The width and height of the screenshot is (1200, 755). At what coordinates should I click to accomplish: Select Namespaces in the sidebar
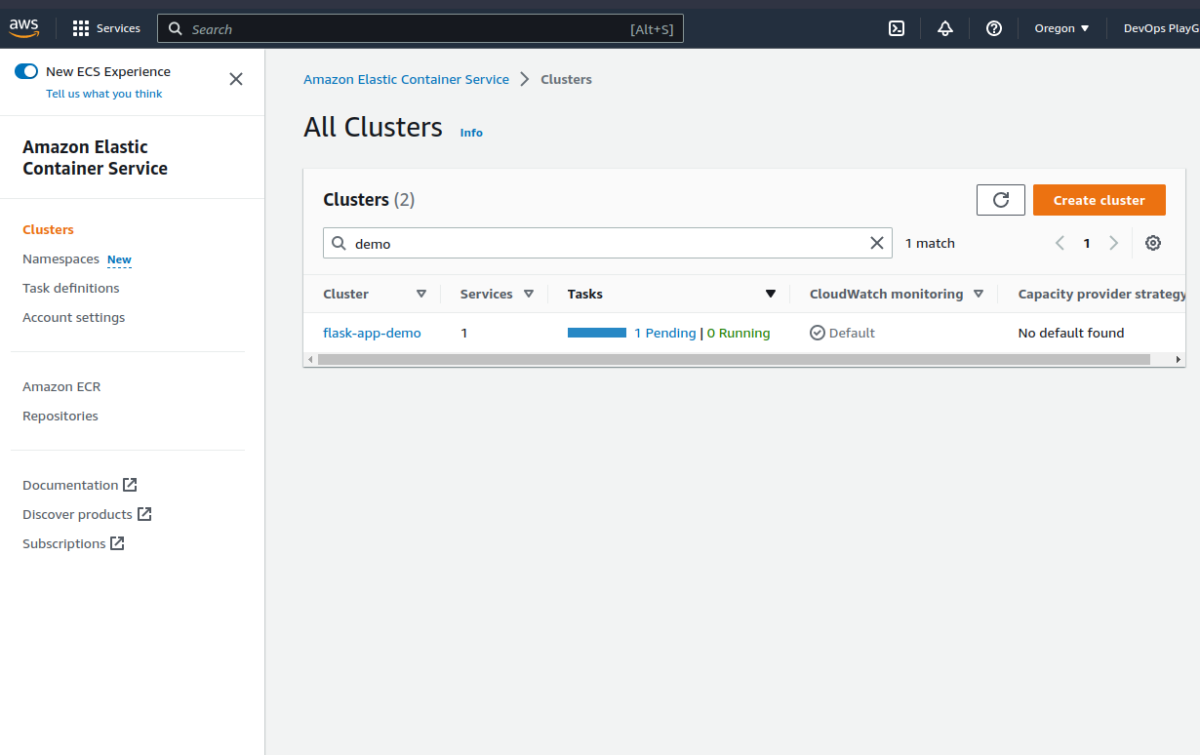pos(62,259)
